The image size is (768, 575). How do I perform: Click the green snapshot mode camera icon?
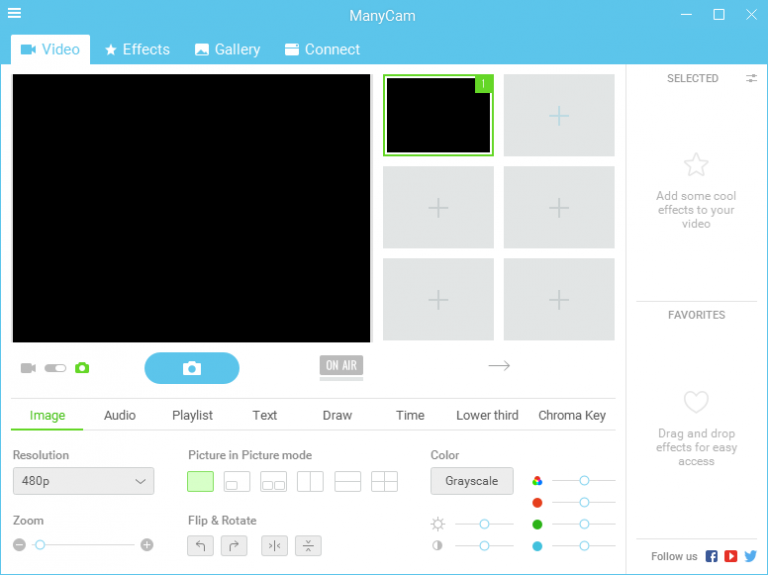click(82, 368)
